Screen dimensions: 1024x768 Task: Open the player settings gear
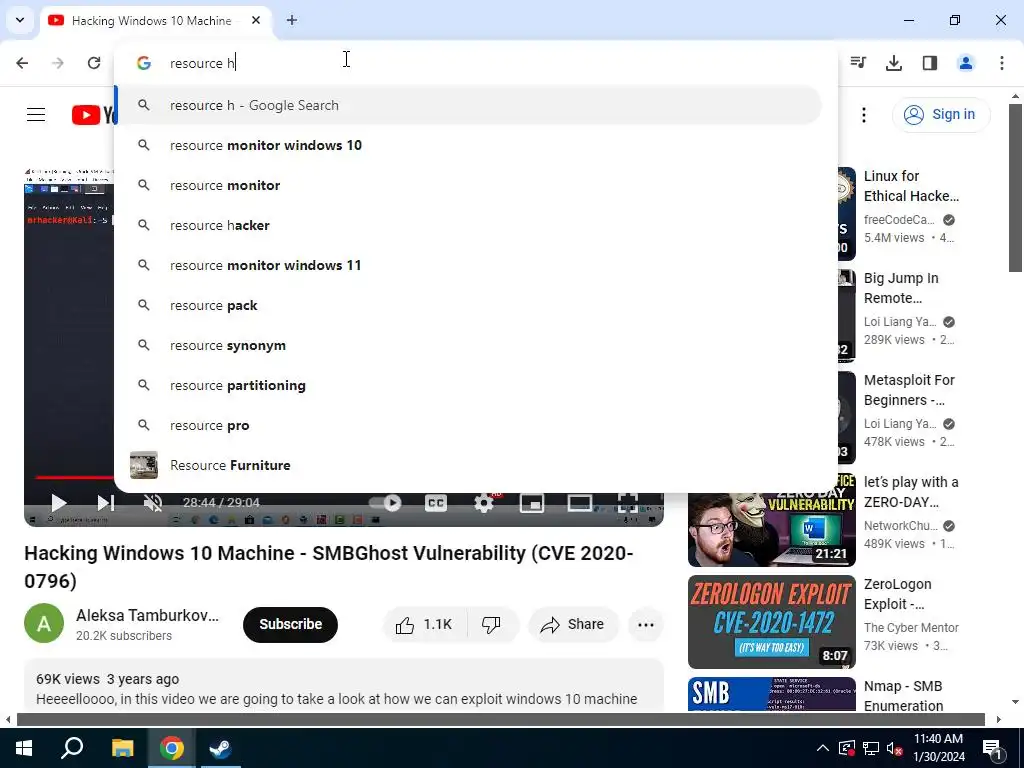(484, 502)
